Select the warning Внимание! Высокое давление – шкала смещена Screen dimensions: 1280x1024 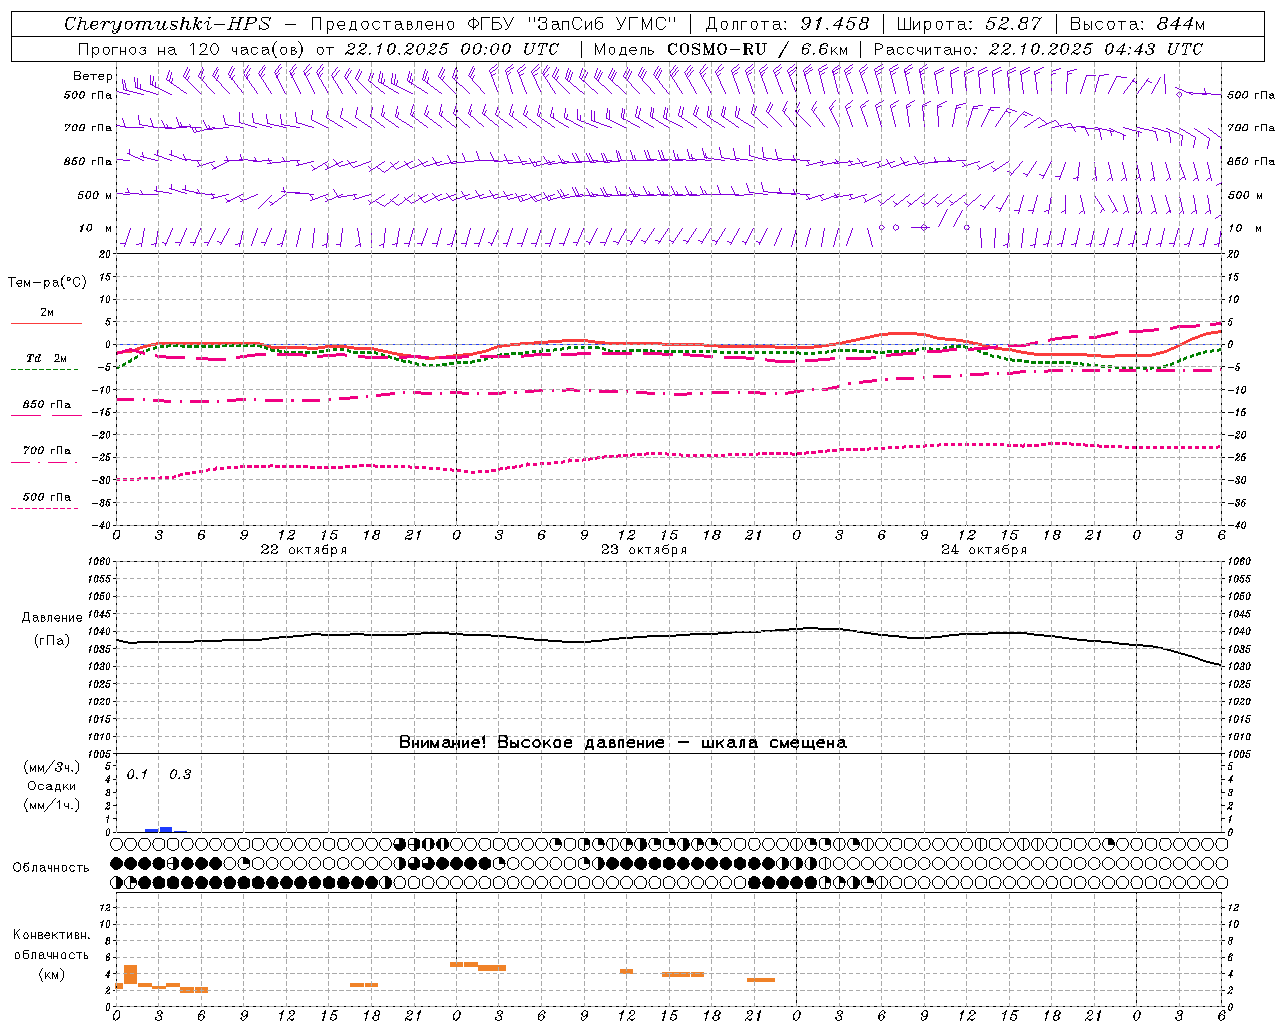click(x=623, y=743)
